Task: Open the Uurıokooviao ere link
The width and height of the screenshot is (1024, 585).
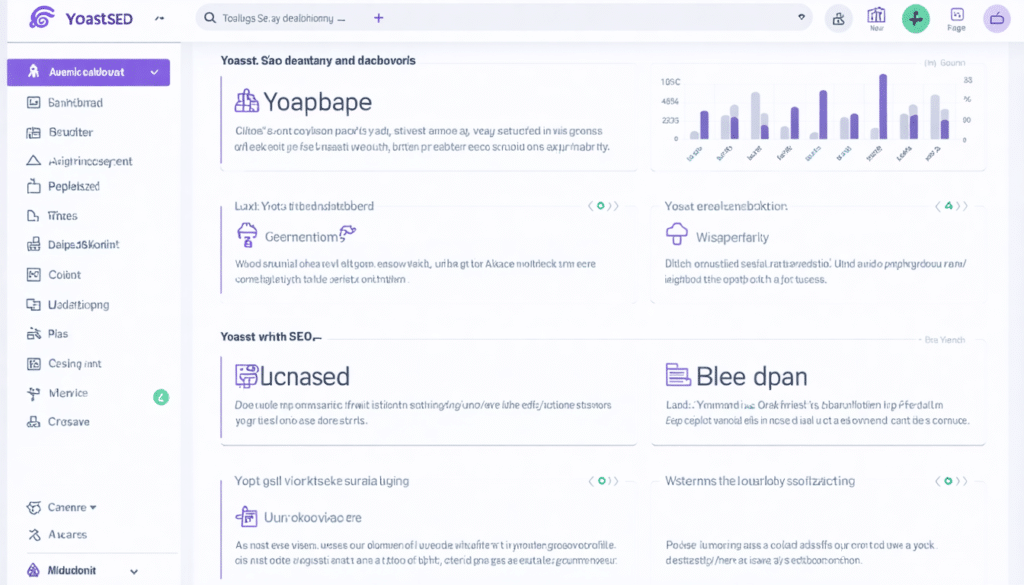Action: click(x=313, y=518)
